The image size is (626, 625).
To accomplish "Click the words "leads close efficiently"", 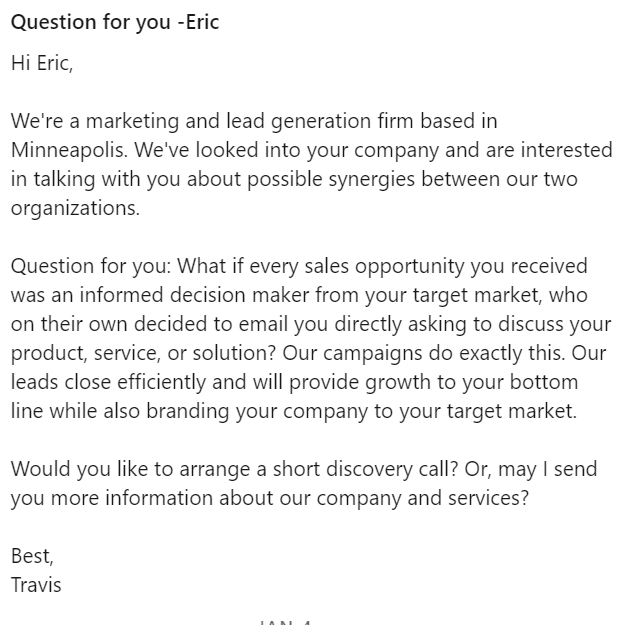I will click(108, 382).
